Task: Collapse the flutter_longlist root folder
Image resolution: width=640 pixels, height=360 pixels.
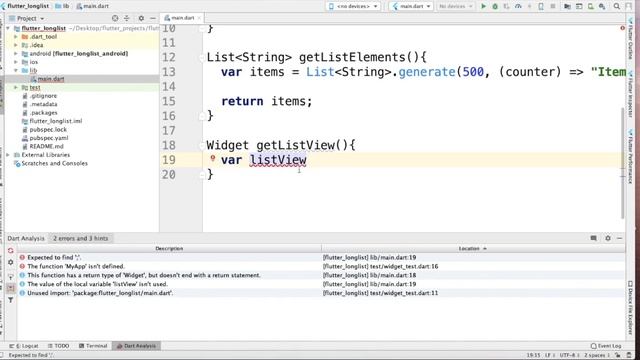Action: [x=8, y=28]
